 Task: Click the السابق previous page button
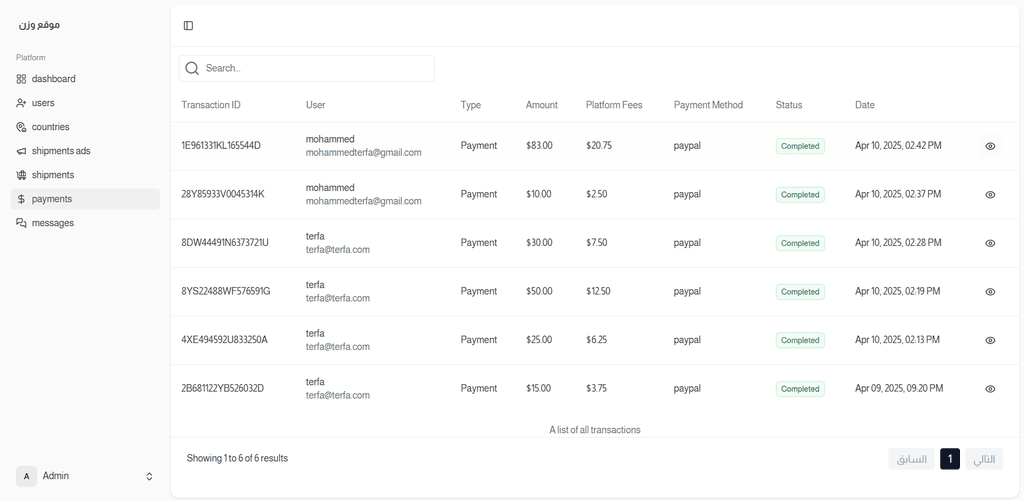tap(912, 459)
